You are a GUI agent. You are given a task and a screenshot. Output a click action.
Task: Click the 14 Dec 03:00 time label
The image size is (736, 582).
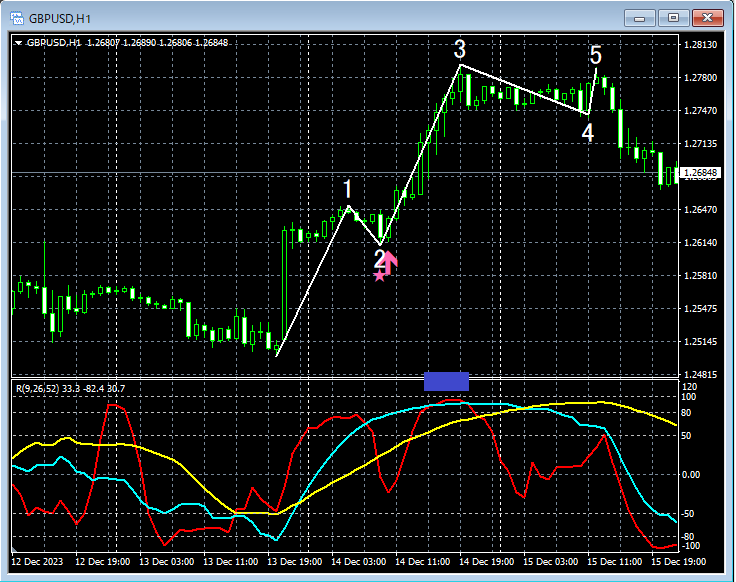pyautogui.click(x=359, y=562)
